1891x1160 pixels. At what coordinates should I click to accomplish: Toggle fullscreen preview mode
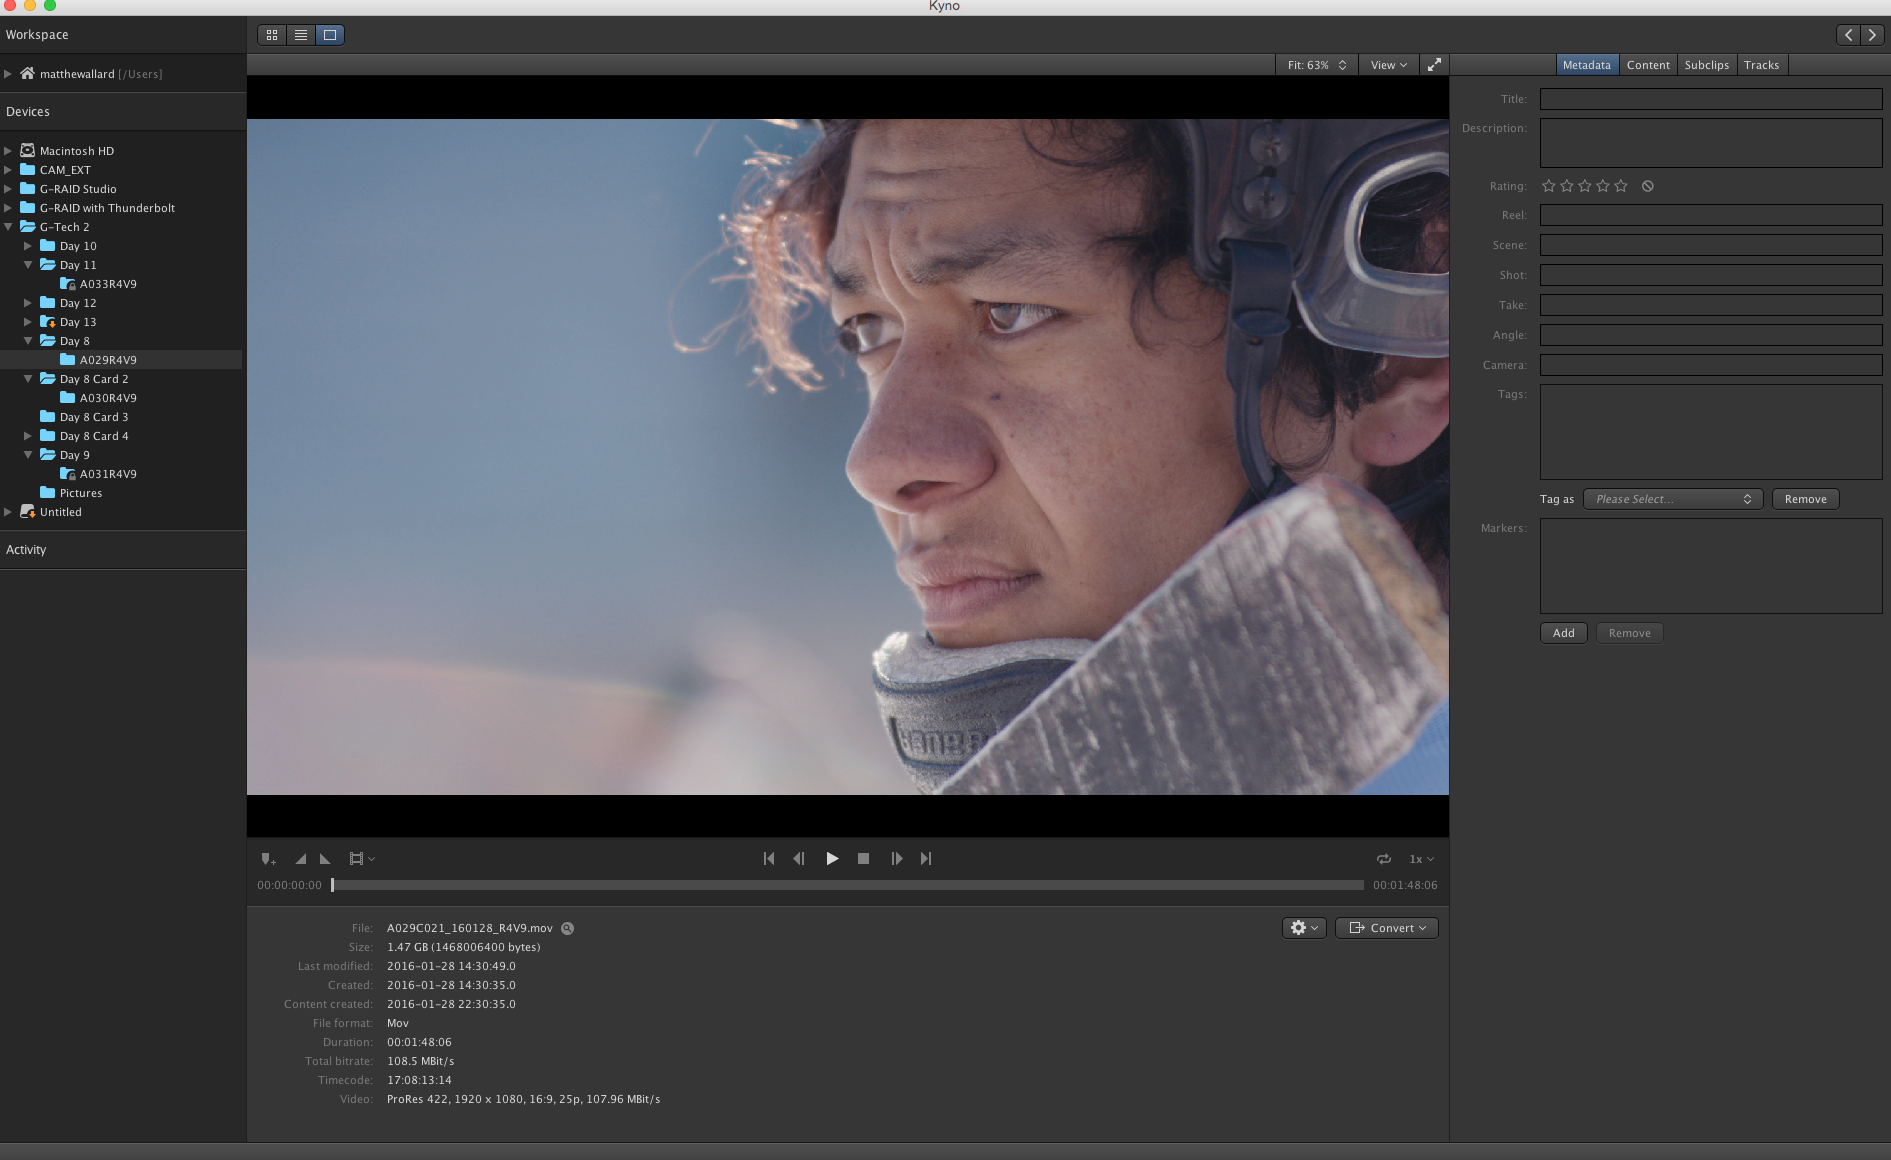coord(1435,64)
